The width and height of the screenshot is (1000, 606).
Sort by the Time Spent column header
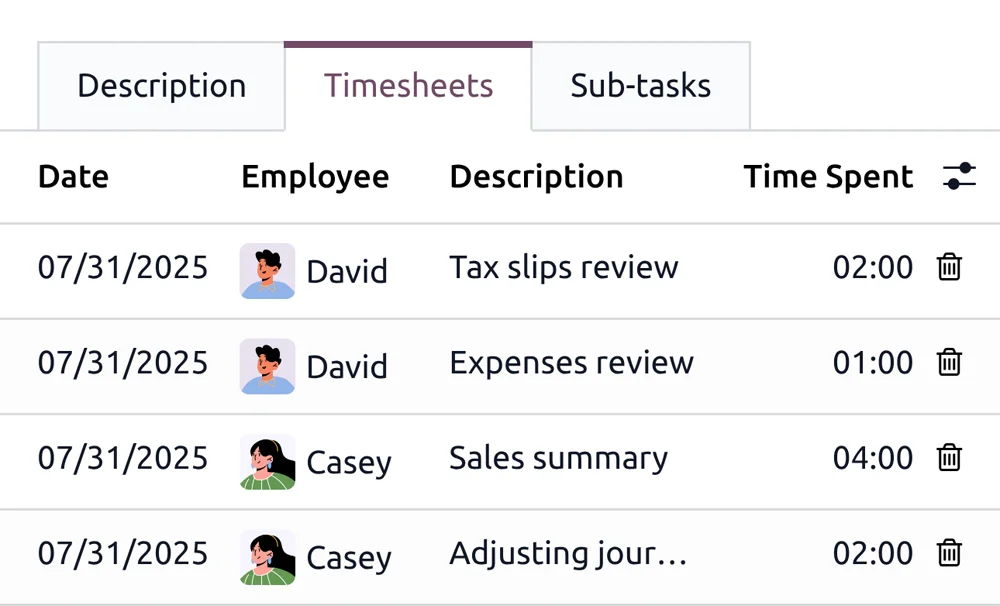pos(828,177)
